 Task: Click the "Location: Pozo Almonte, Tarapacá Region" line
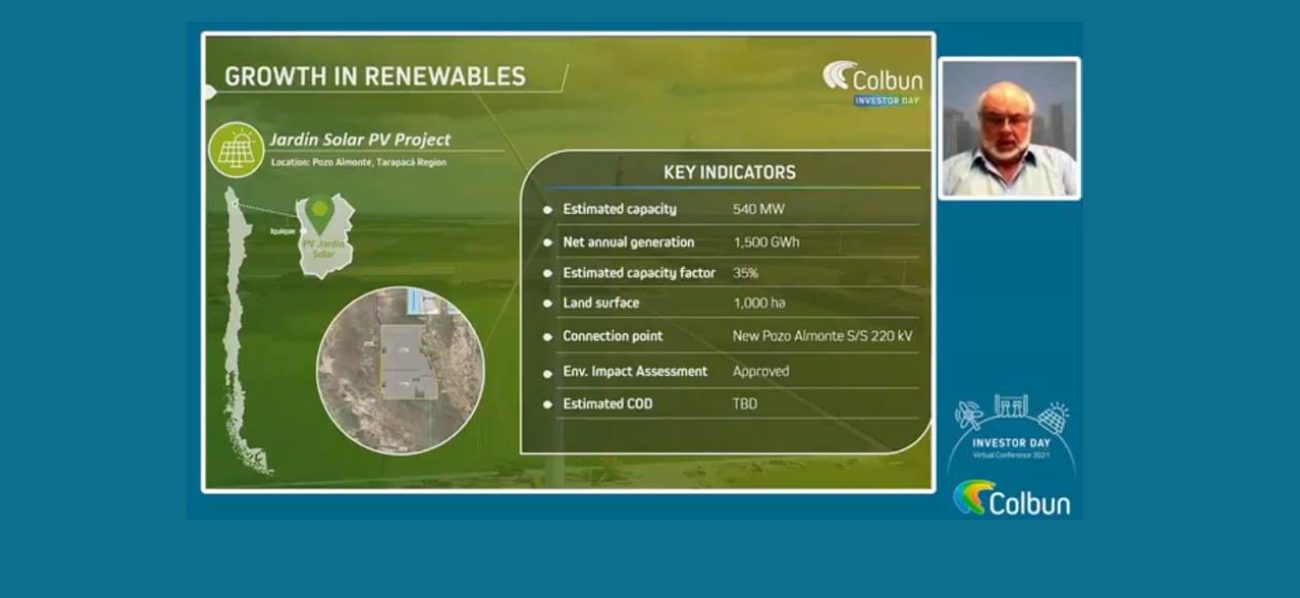[x=359, y=162]
